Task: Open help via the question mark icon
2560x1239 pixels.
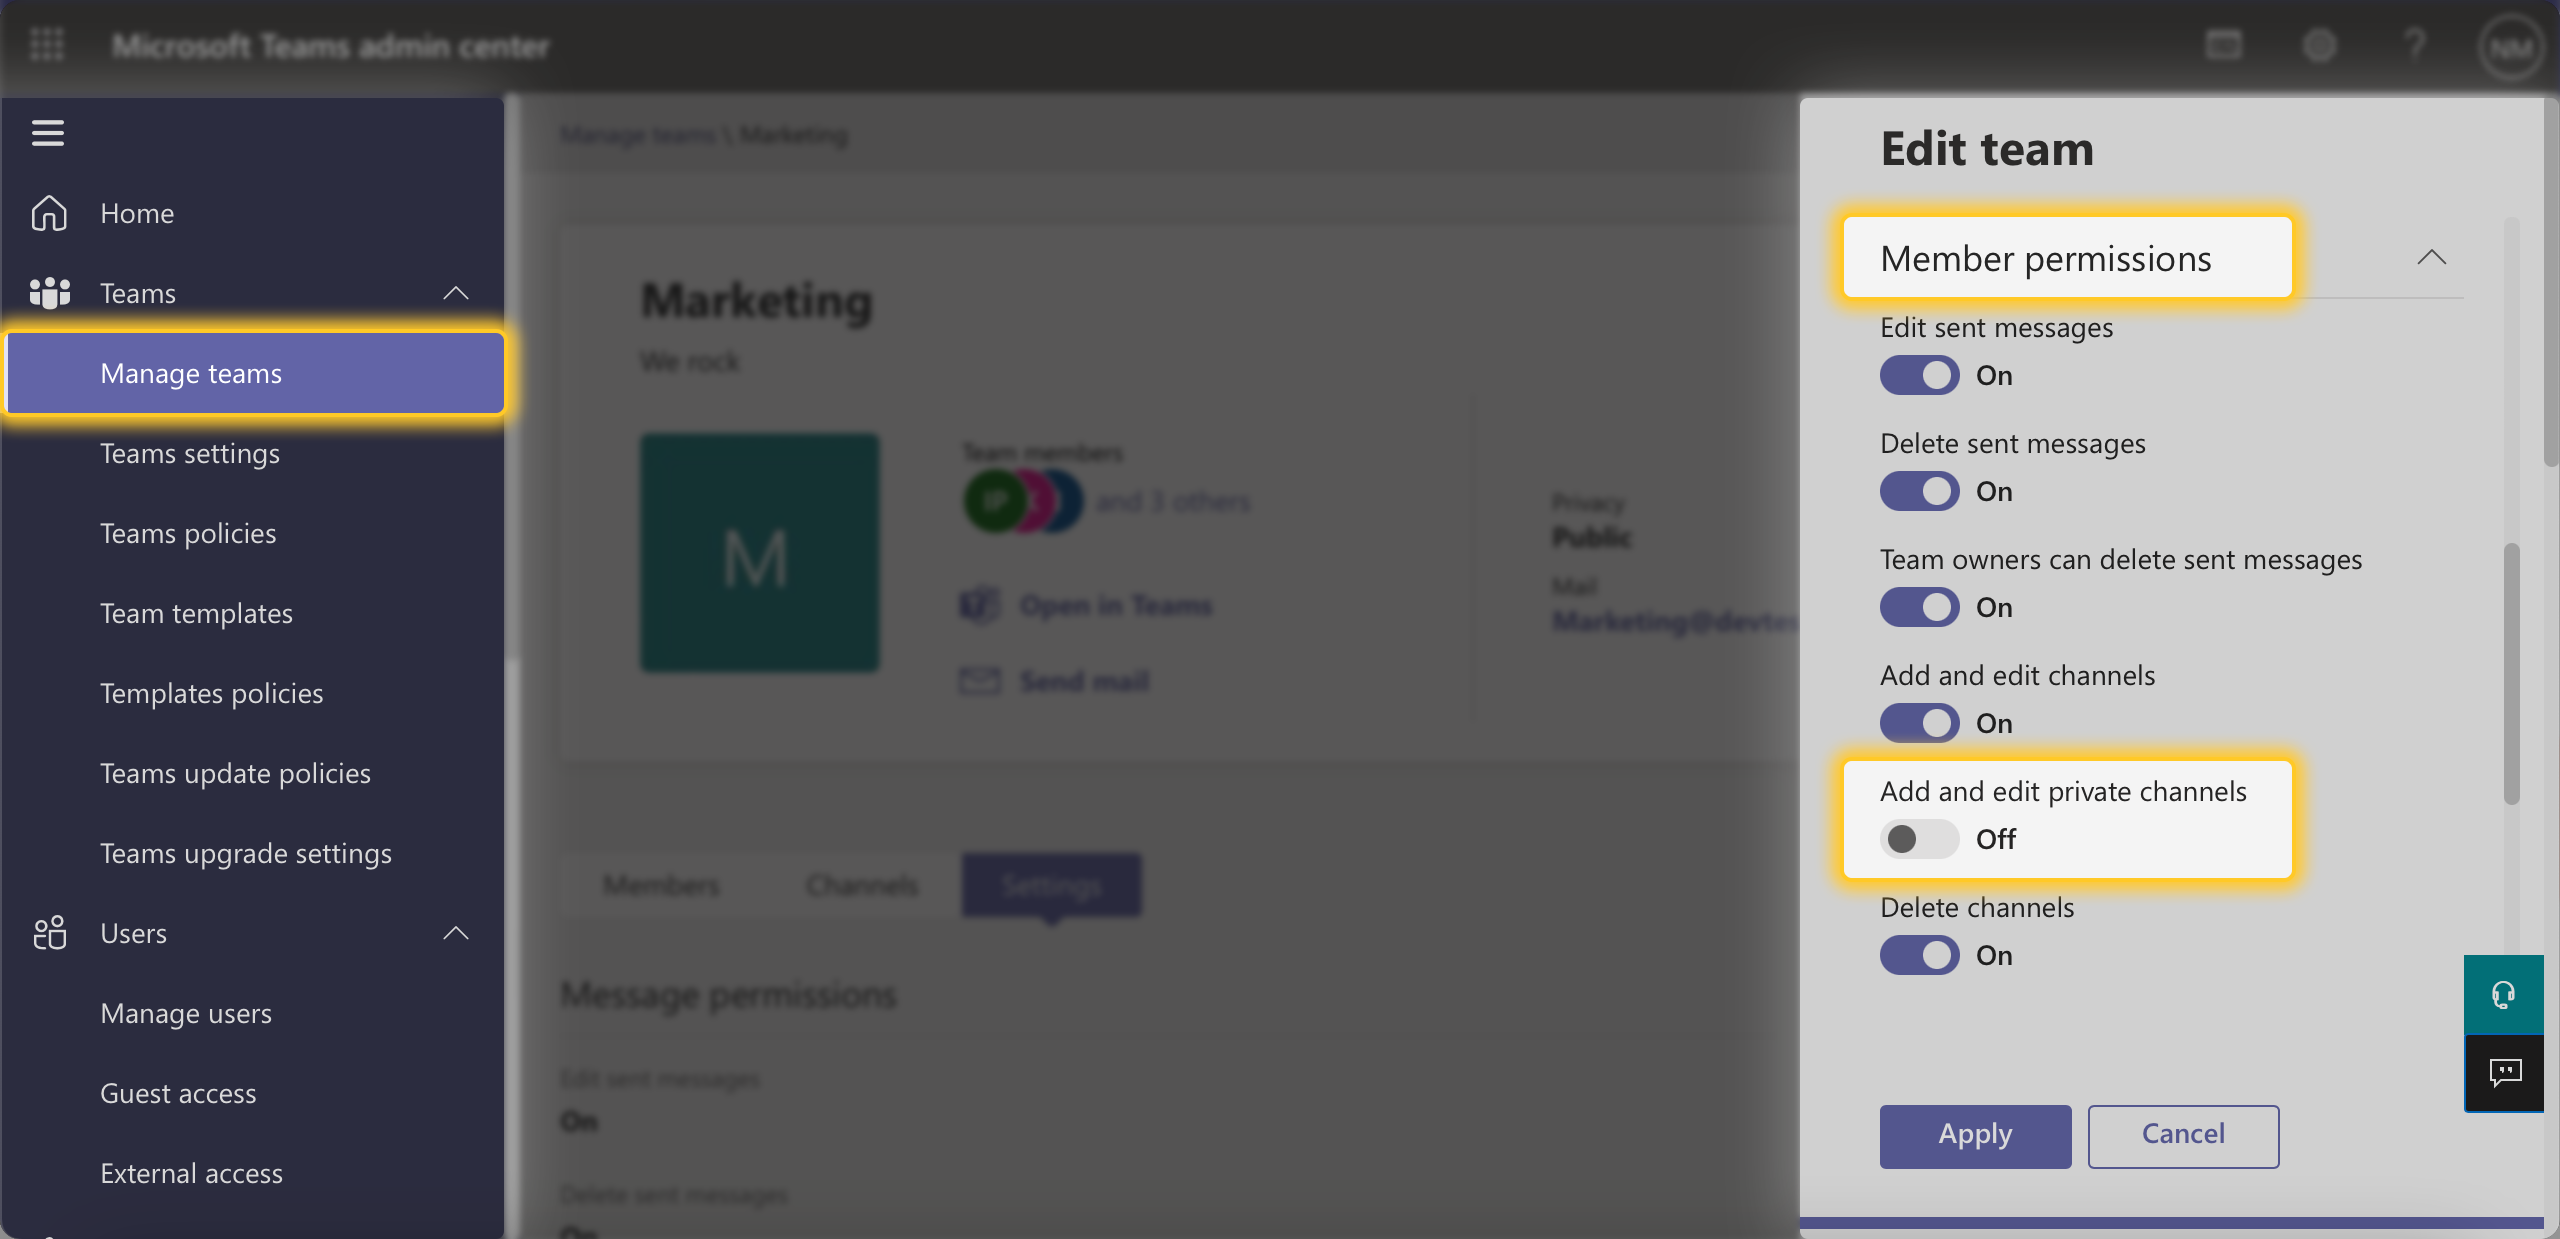Action: pyautogui.click(x=2415, y=45)
